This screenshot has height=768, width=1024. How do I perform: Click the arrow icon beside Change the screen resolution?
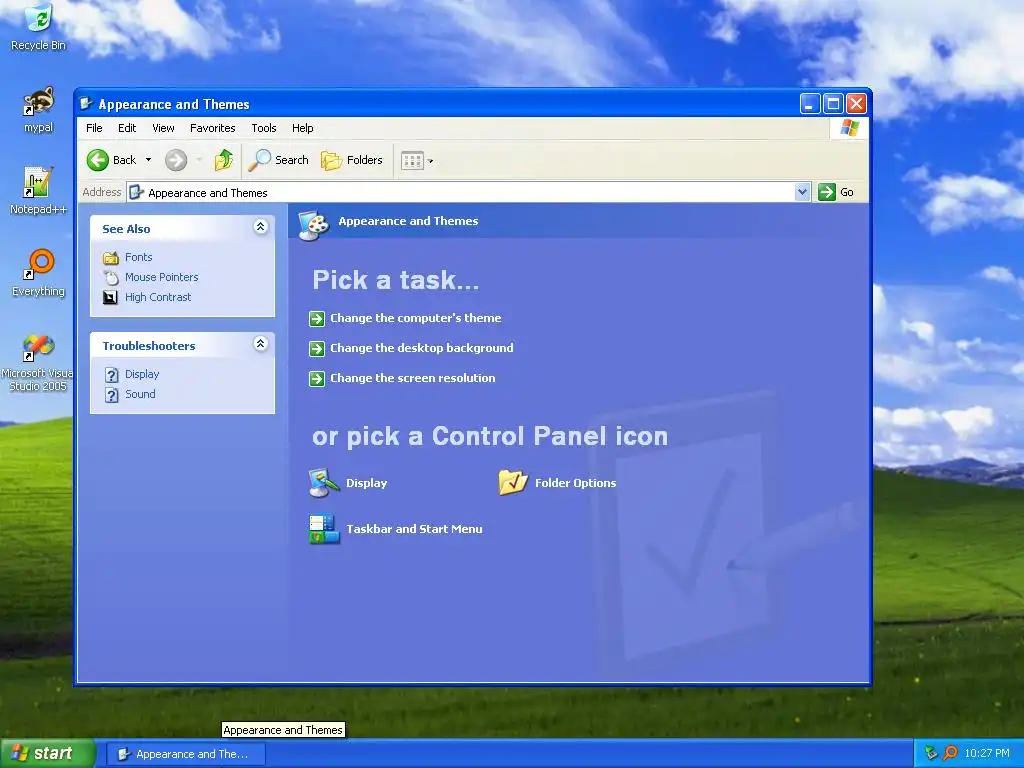pyautogui.click(x=317, y=379)
